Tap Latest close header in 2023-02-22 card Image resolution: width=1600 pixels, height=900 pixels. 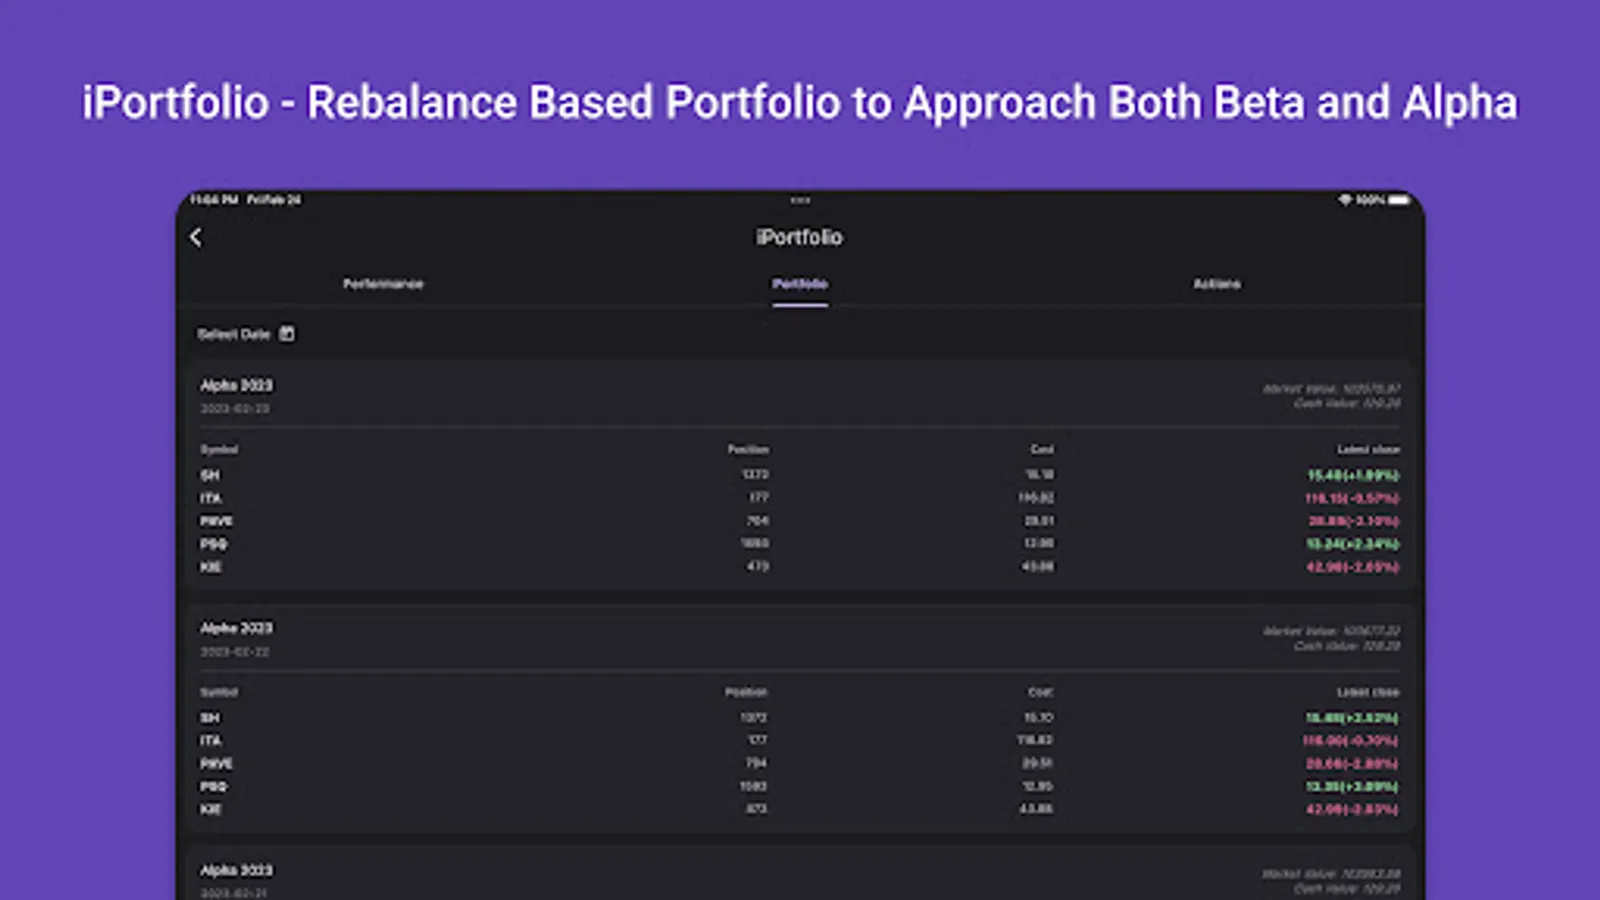click(1367, 692)
